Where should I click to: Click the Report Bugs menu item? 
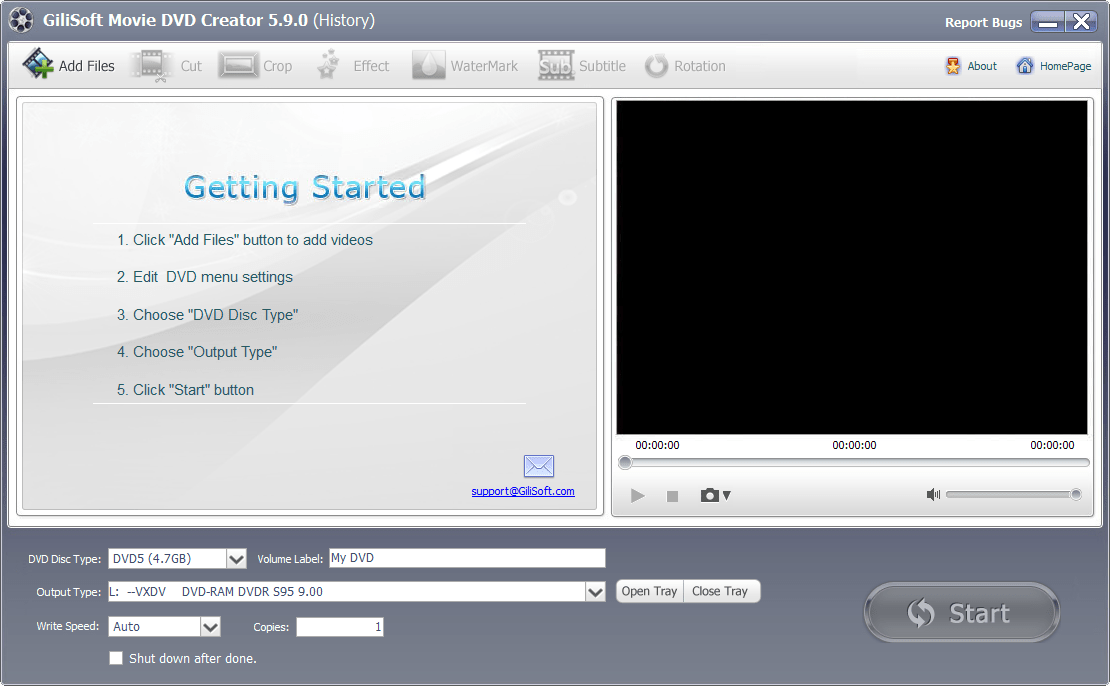(983, 22)
